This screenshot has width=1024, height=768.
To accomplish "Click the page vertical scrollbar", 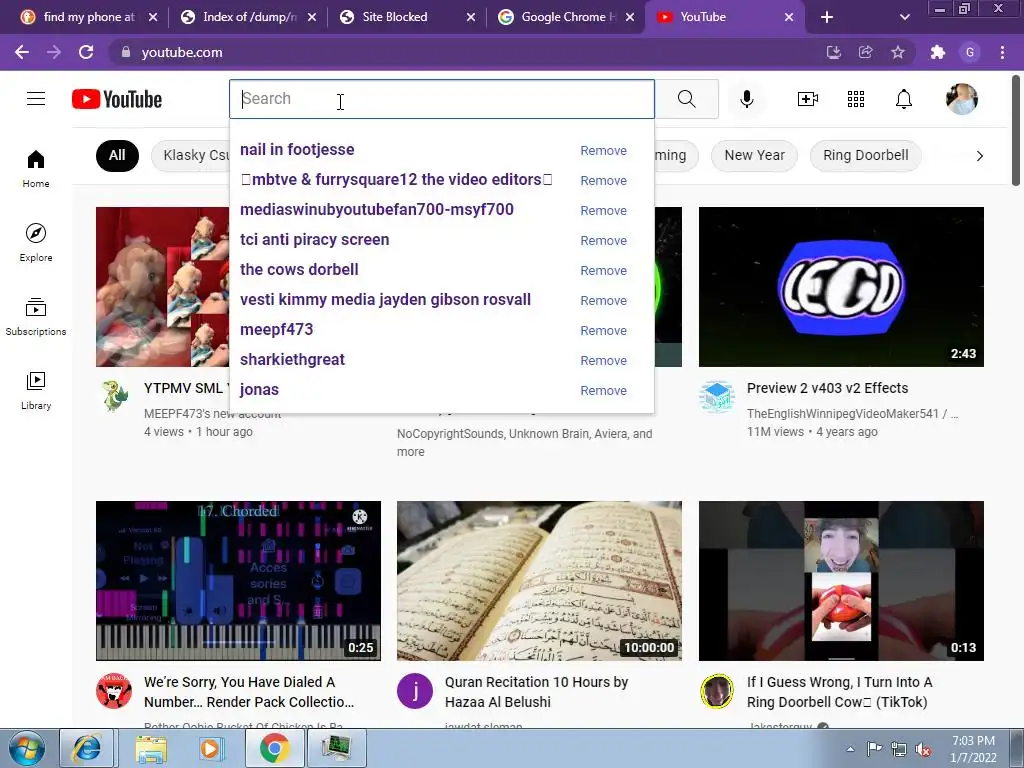I will [x=1016, y=131].
